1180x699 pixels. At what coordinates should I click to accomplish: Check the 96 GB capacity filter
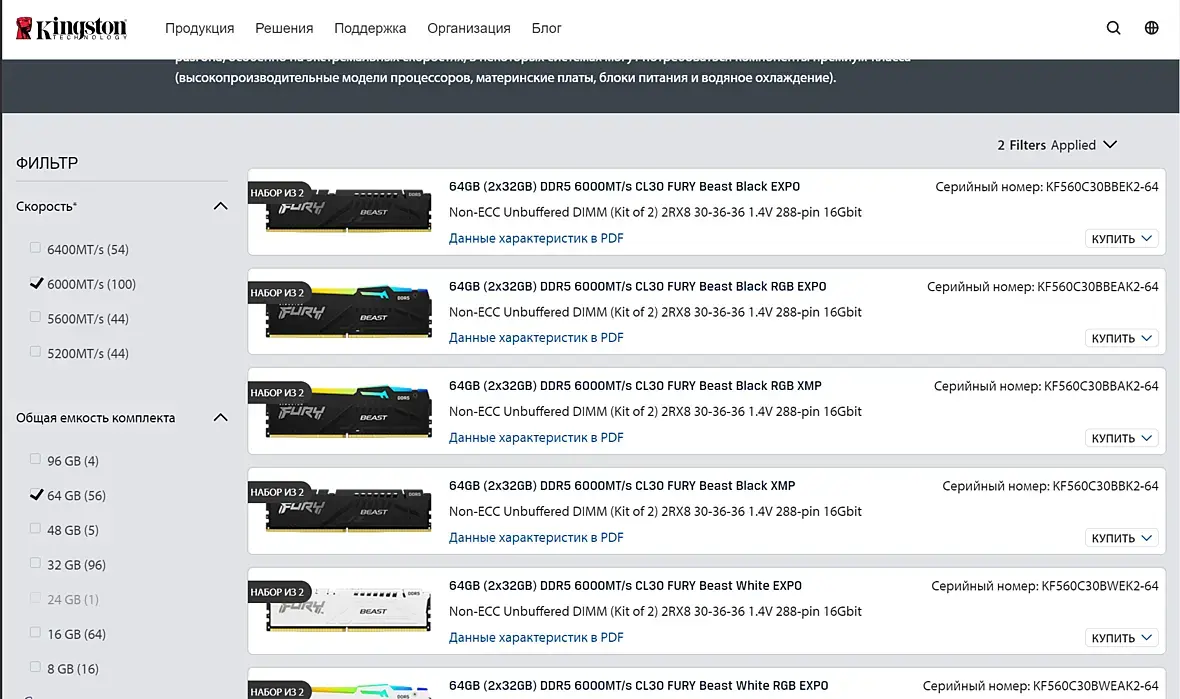pos(35,460)
